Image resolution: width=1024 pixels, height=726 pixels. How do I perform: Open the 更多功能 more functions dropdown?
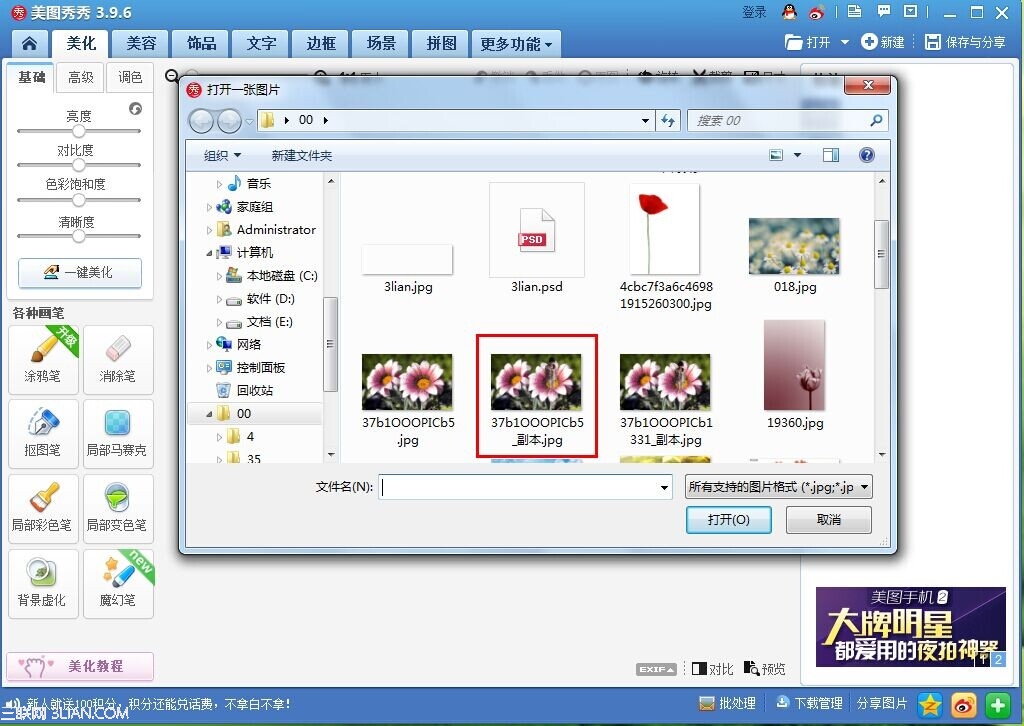[516, 44]
